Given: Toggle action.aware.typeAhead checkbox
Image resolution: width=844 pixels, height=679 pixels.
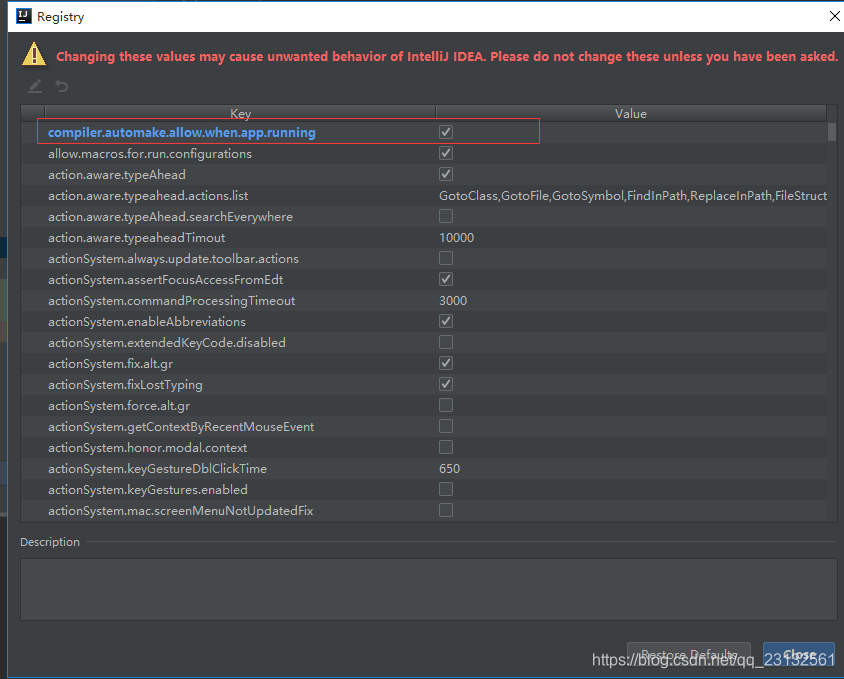Looking at the screenshot, I should tap(446, 174).
